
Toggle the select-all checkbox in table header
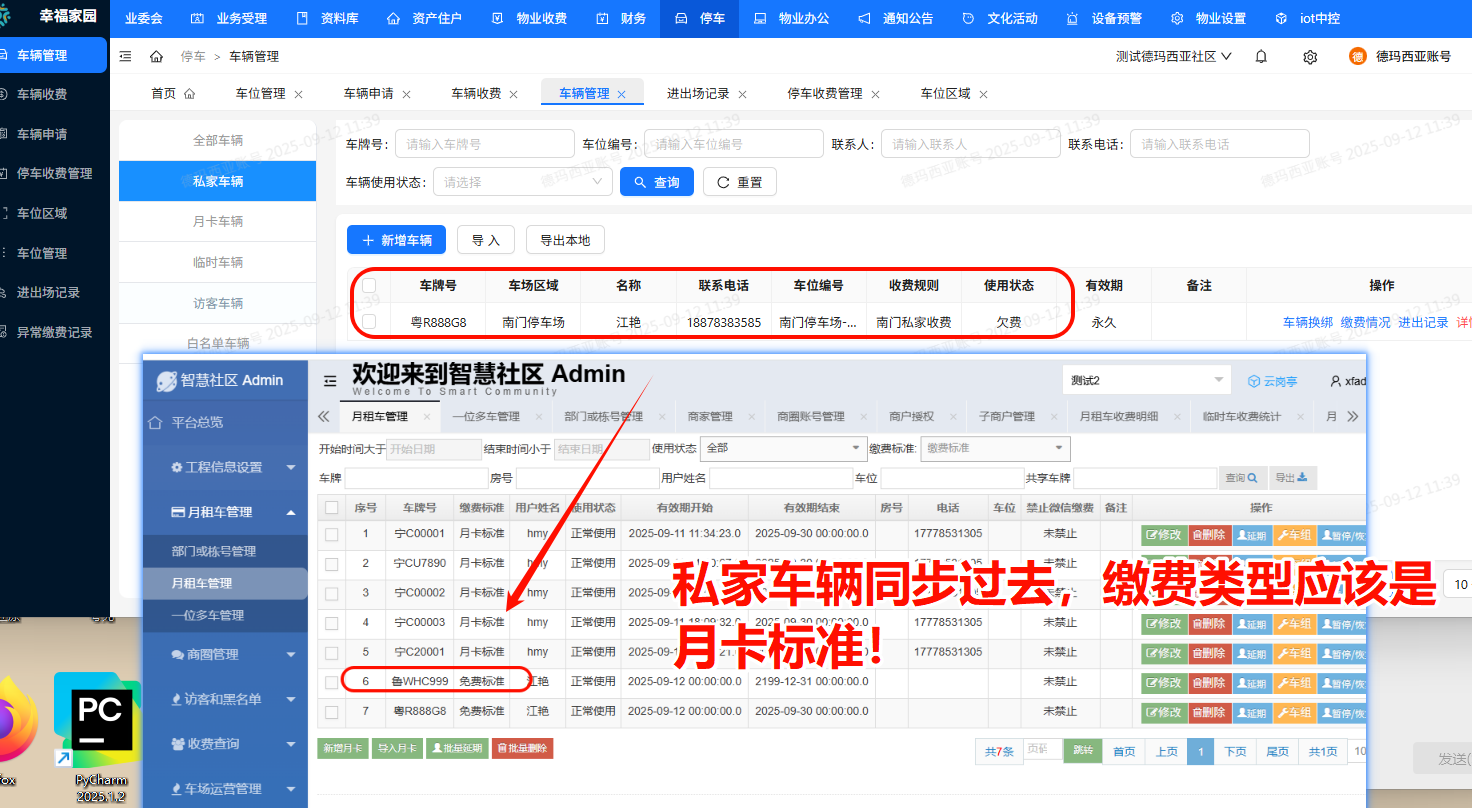[370, 286]
